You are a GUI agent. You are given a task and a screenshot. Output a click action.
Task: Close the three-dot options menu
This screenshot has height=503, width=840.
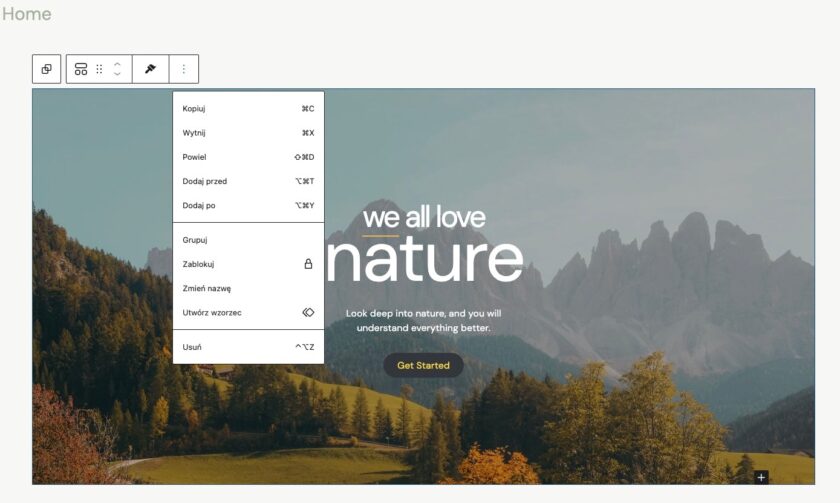[x=183, y=69]
